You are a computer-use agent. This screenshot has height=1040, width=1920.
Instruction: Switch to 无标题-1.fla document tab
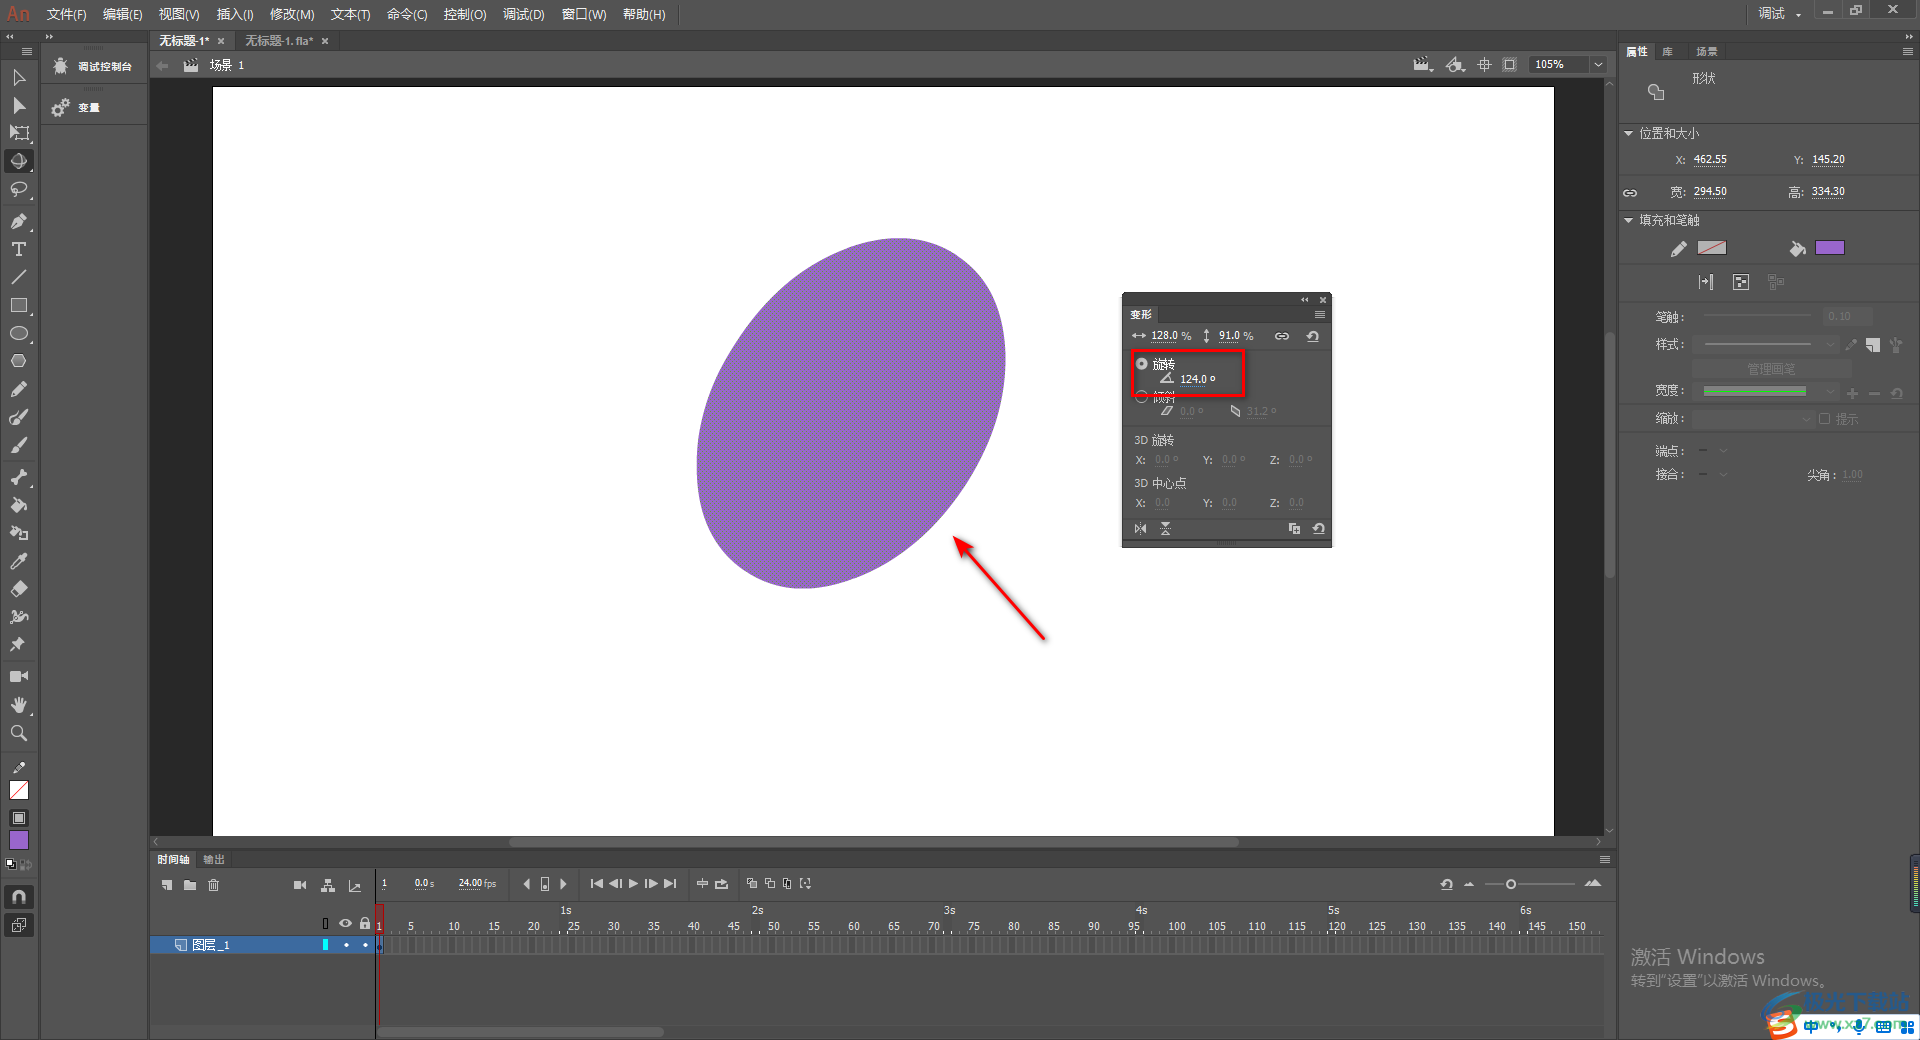coord(279,41)
